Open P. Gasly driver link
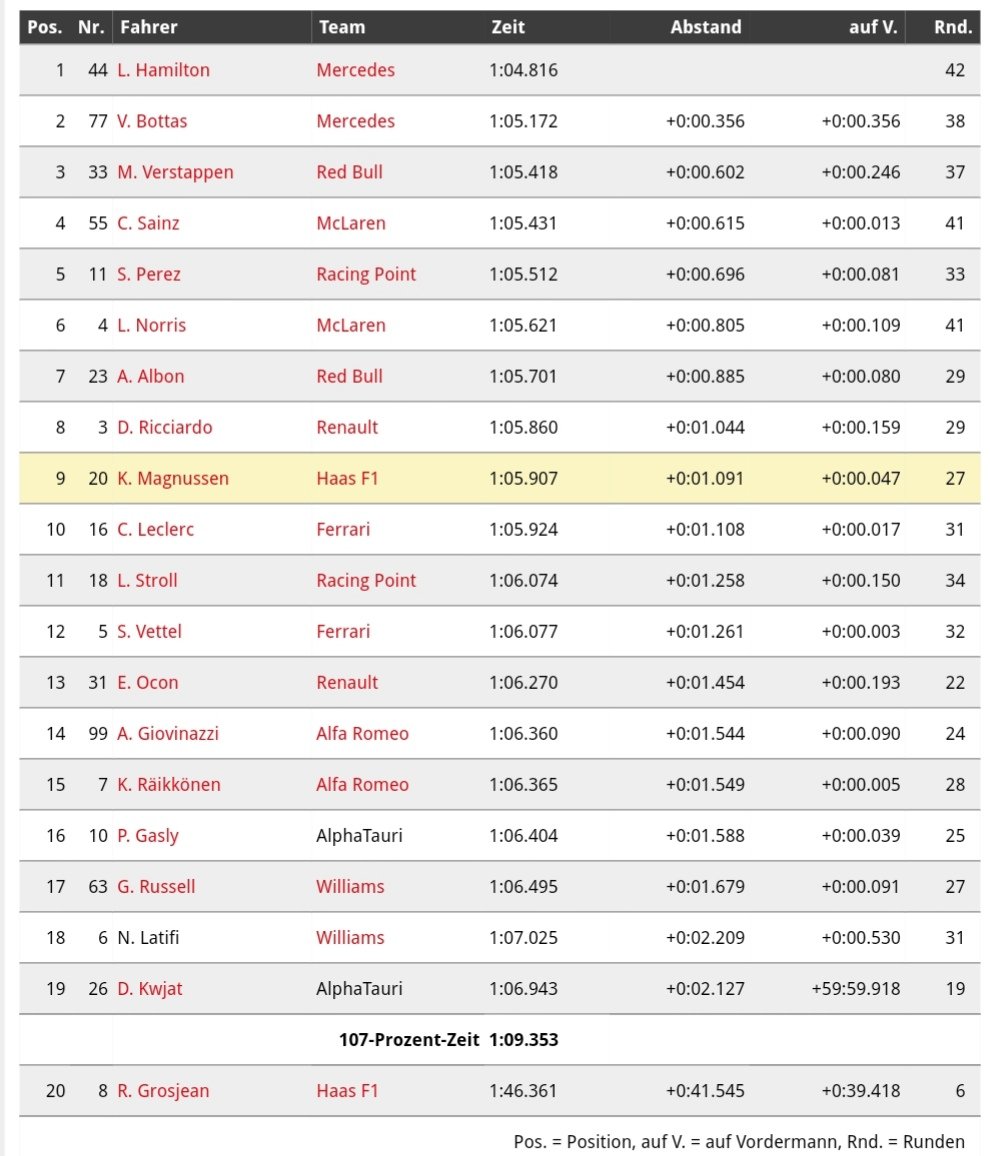The height and width of the screenshot is (1156, 990). pos(147,836)
